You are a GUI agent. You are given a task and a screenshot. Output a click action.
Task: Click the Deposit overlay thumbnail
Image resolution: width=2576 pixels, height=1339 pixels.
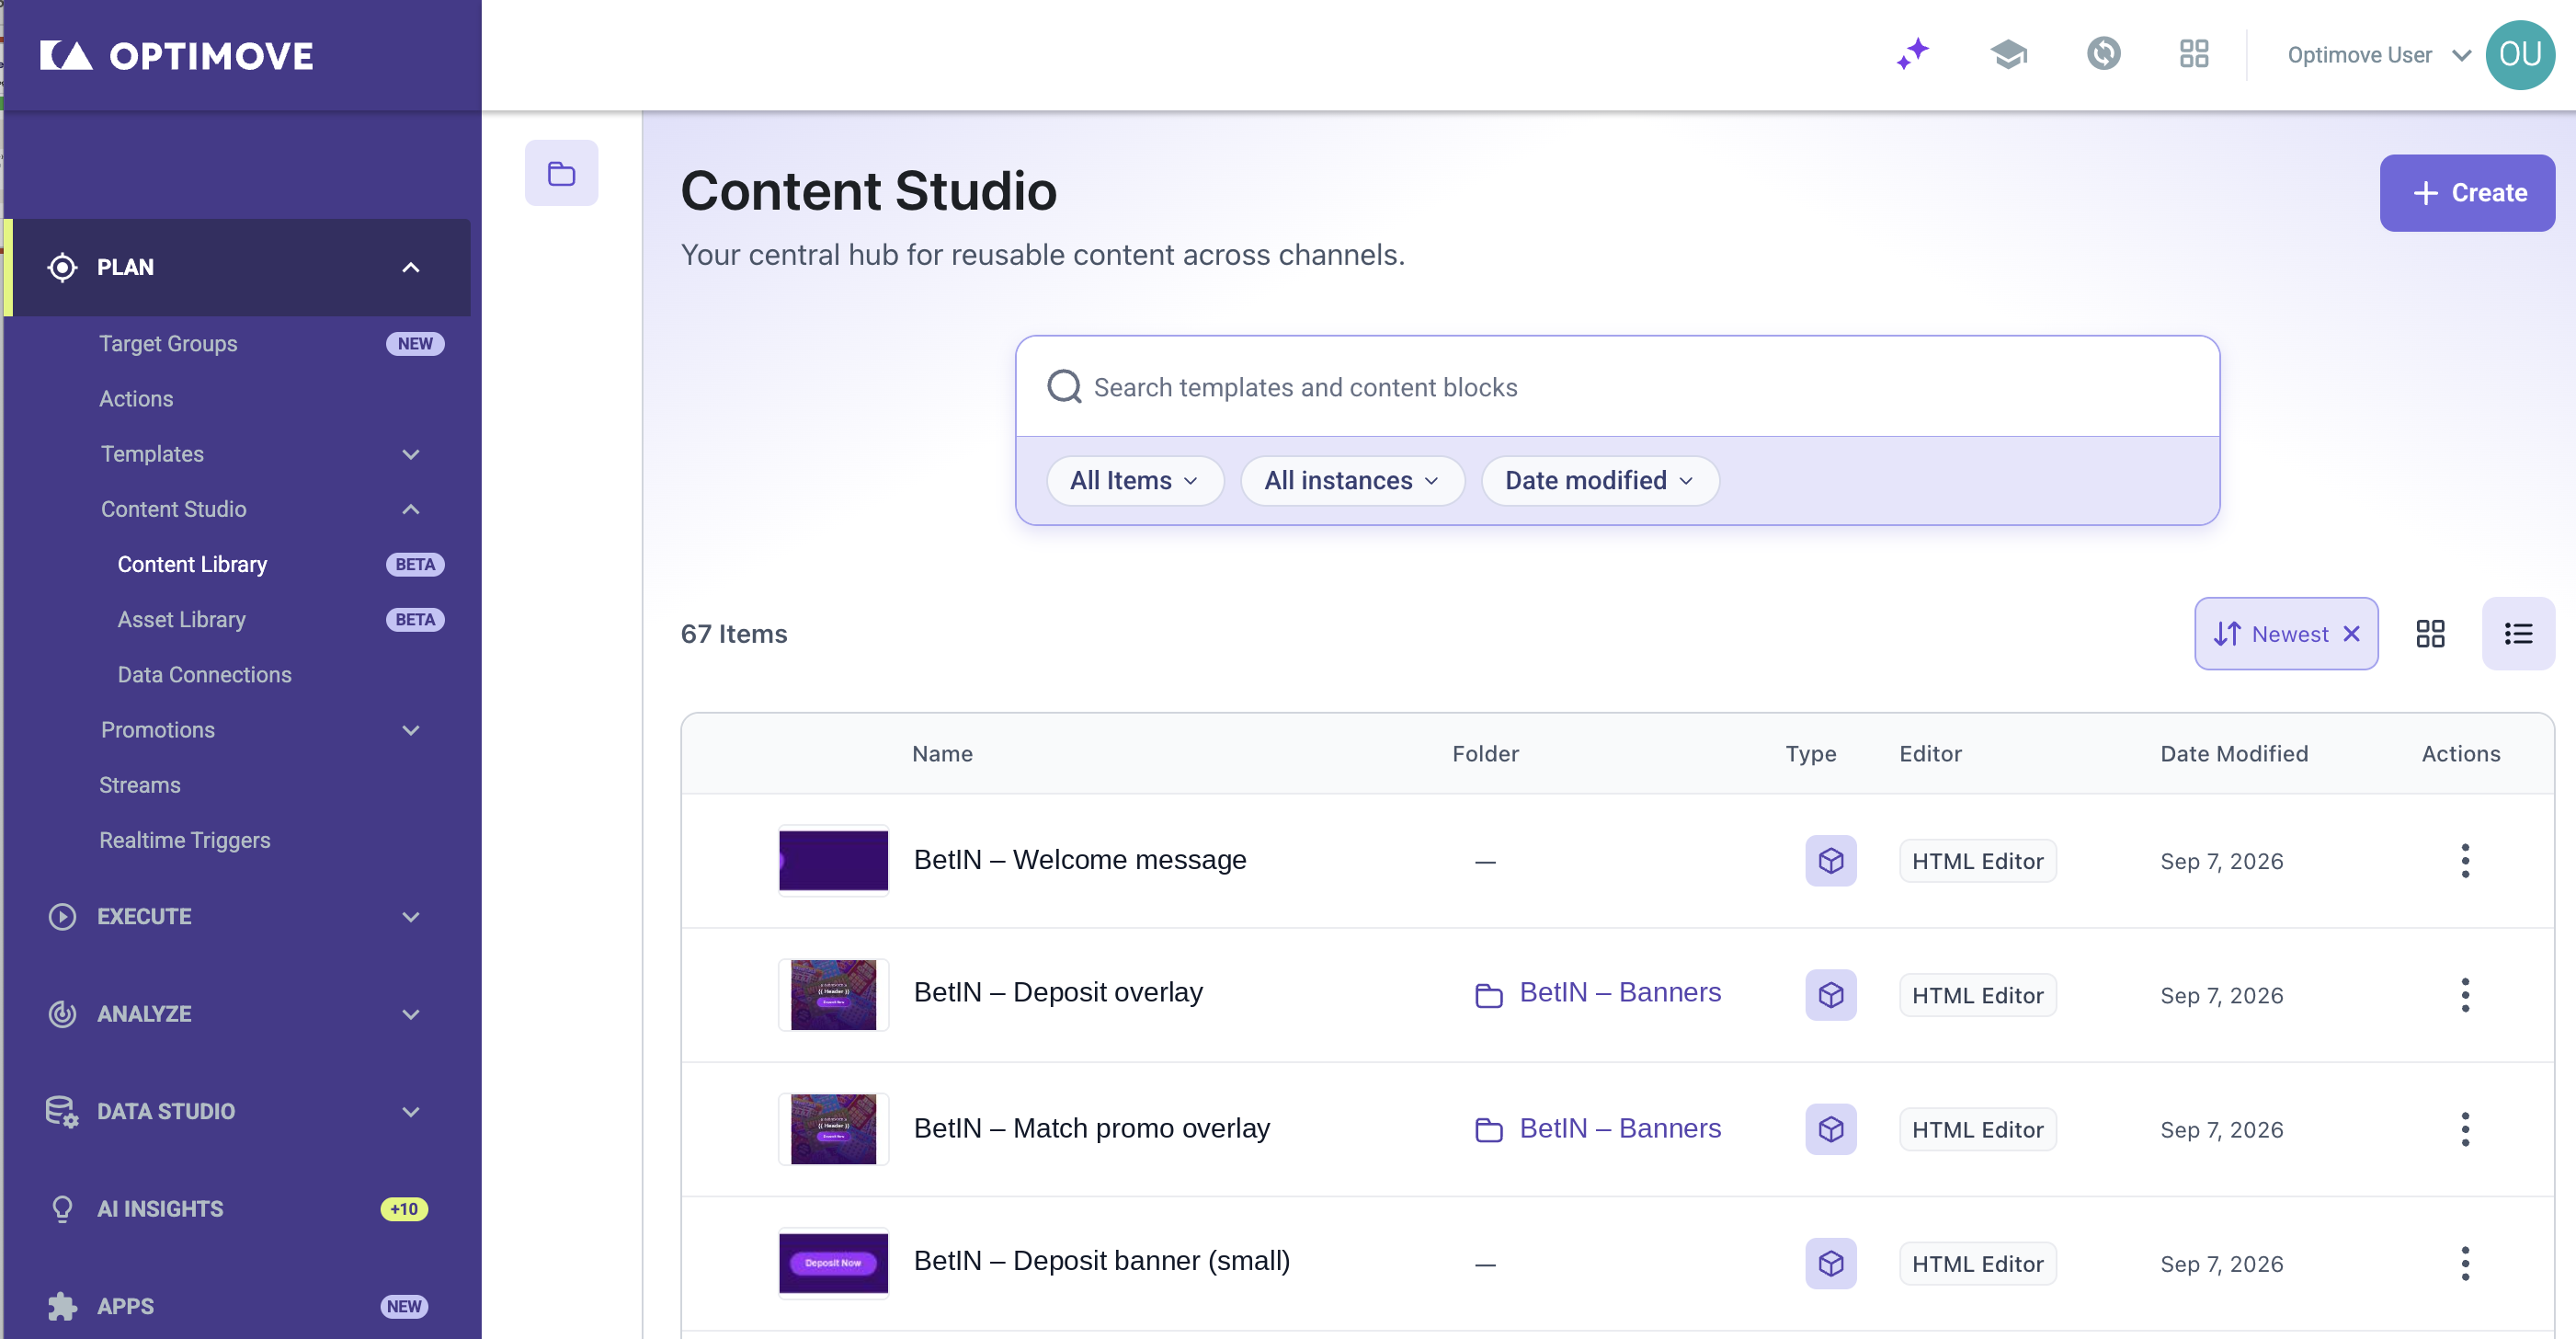832,994
